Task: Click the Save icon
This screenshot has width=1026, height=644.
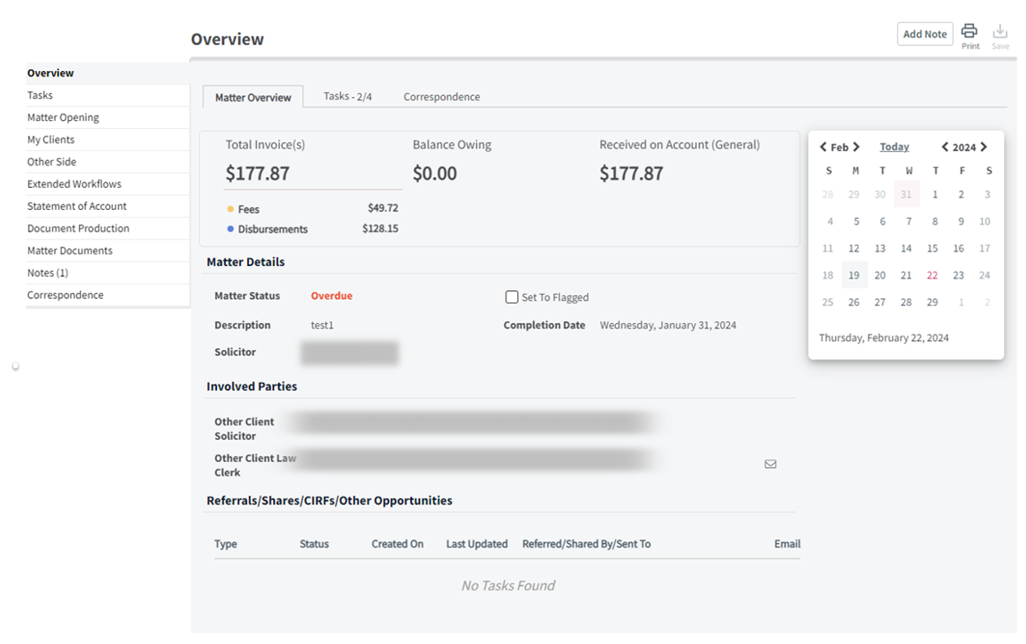Action: (1000, 33)
